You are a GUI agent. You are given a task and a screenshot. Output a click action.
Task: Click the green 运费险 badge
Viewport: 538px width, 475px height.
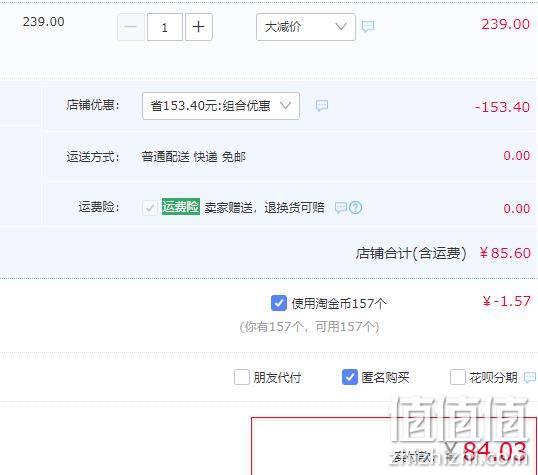(181, 207)
